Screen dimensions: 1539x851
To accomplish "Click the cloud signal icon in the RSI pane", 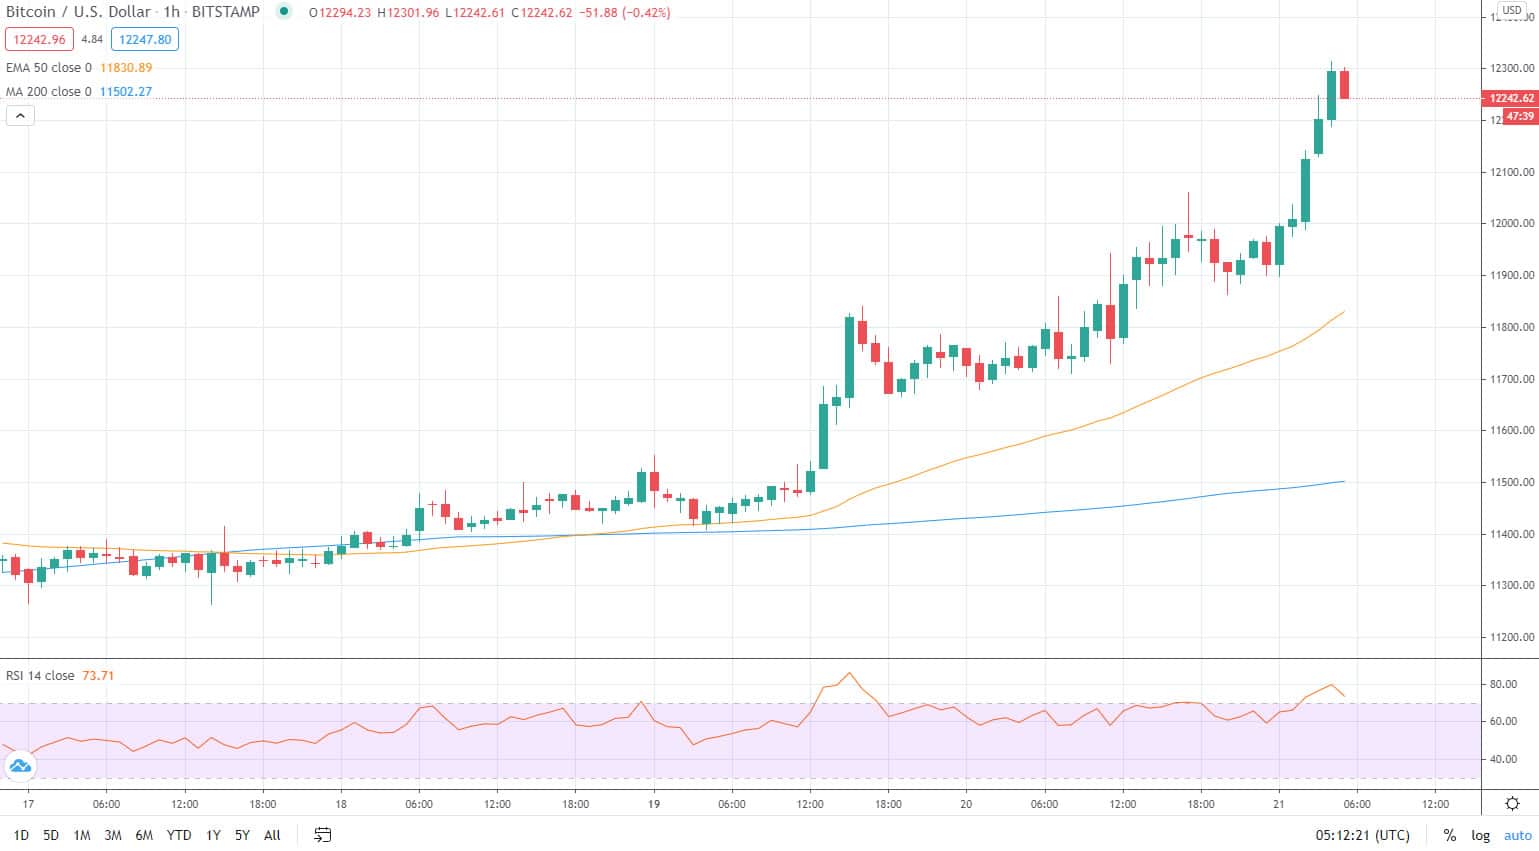I will click(20, 765).
